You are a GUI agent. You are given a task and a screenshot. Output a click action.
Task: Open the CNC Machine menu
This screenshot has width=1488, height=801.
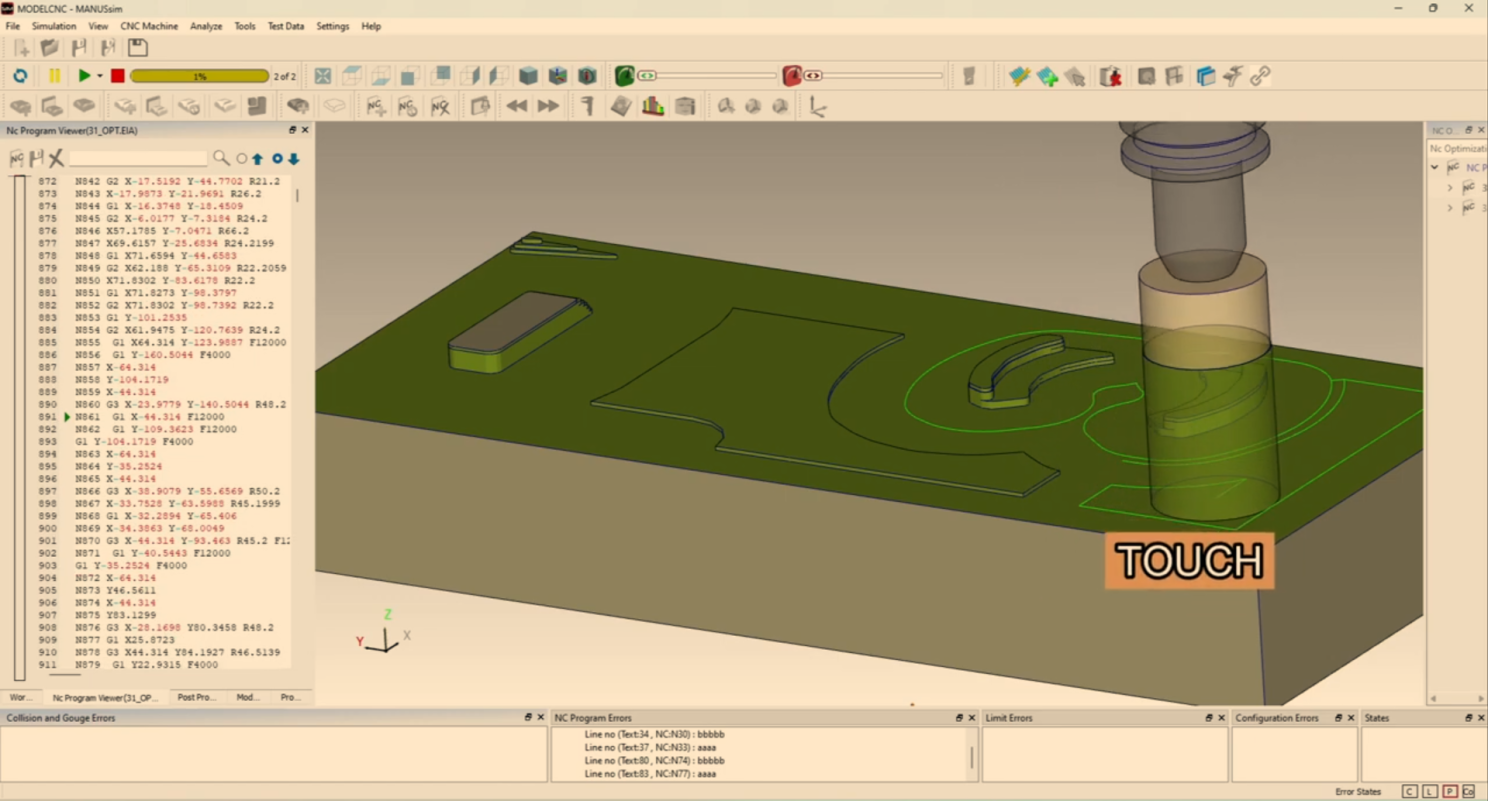pos(149,26)
